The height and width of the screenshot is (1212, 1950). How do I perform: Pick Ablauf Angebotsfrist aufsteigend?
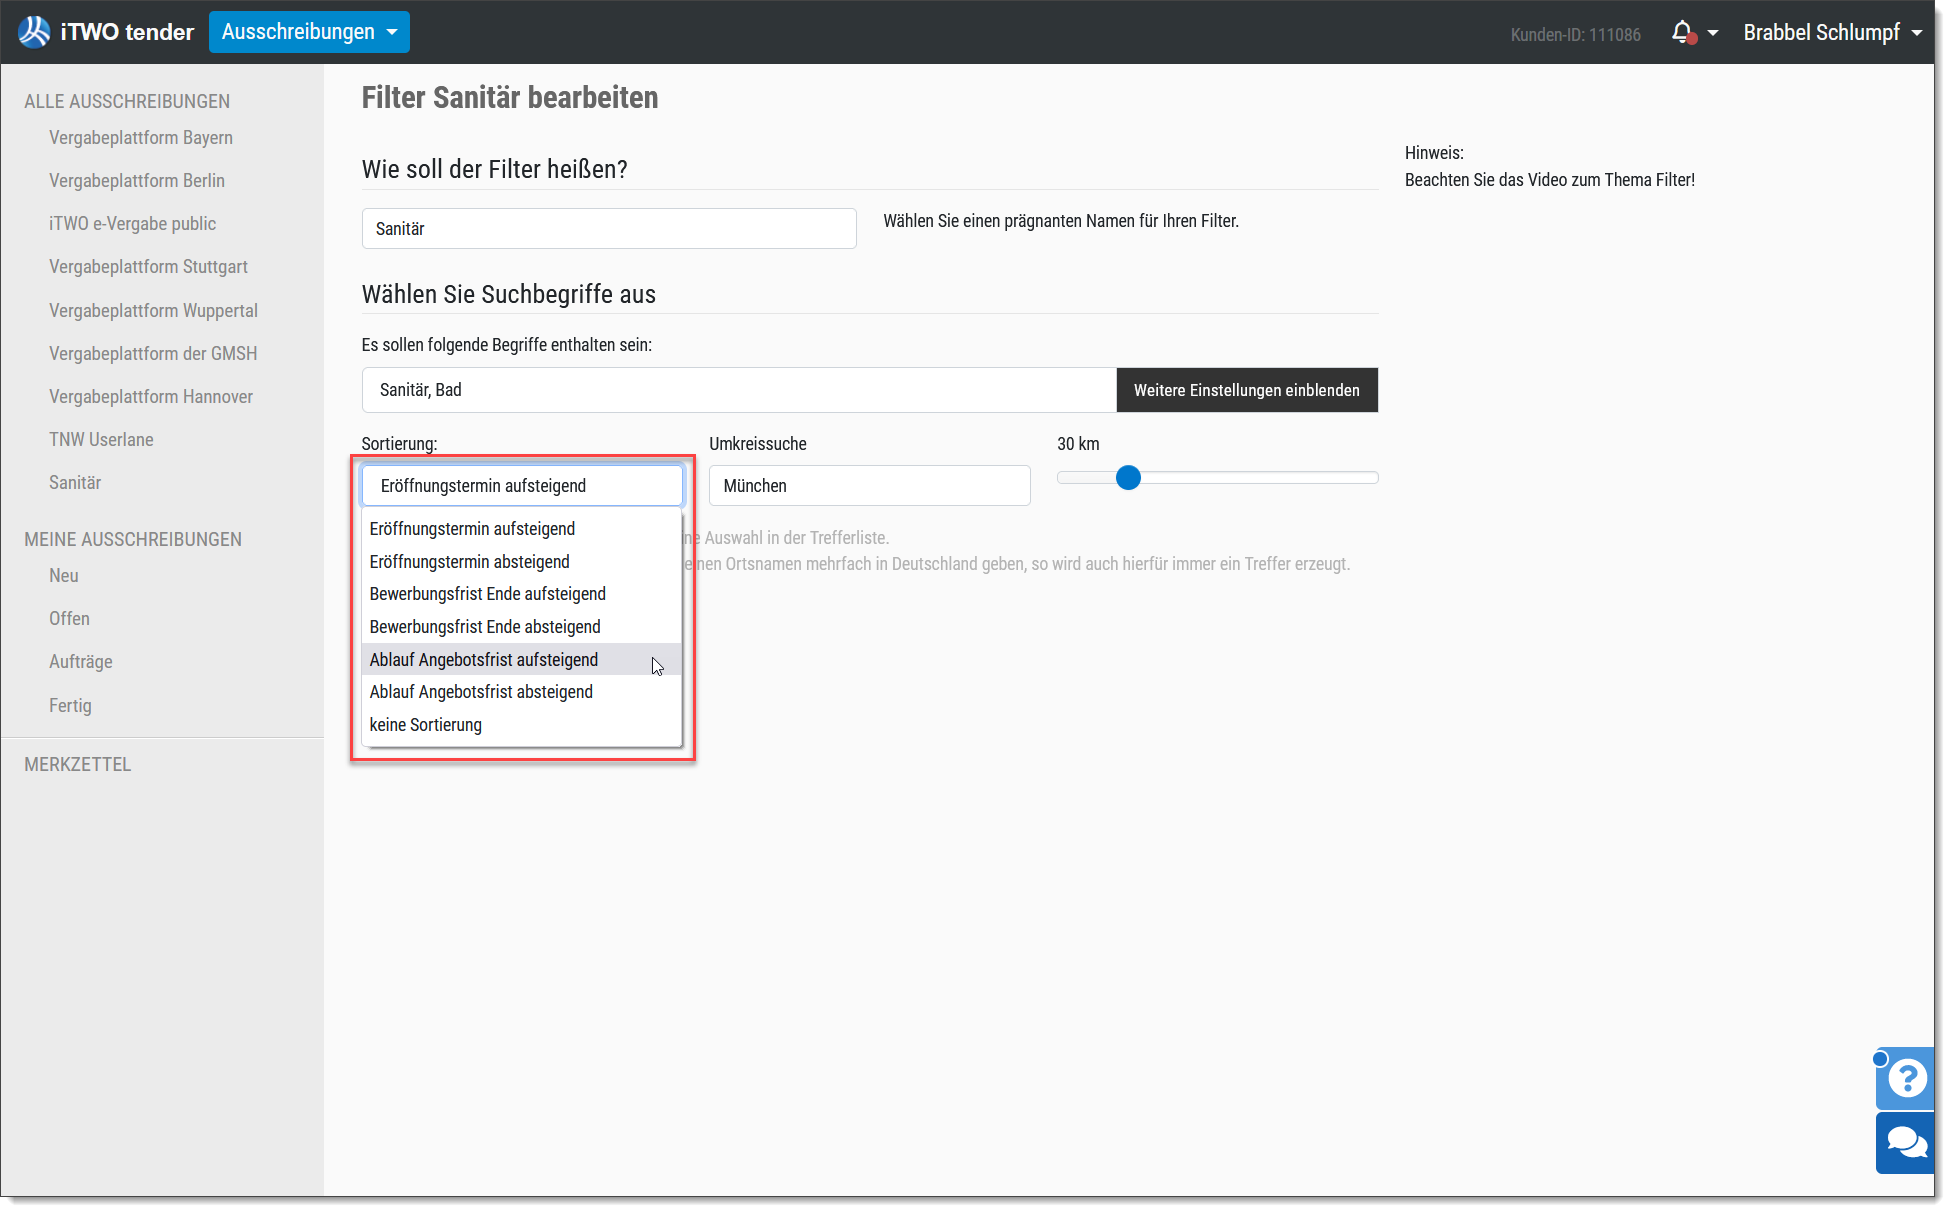[x=521, y=660]
